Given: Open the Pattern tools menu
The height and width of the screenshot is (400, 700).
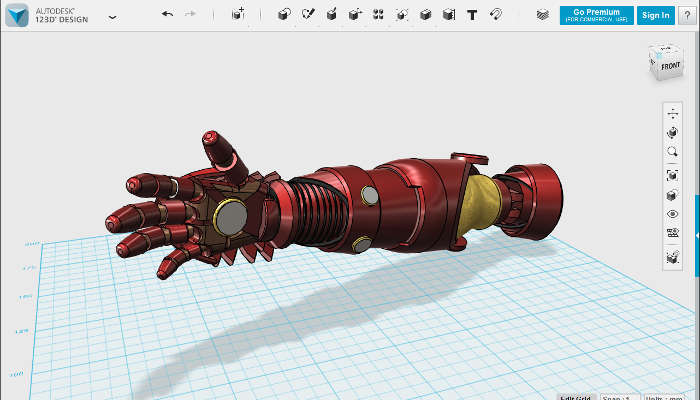Looking at the screenshot, I should click(x=378, y=15).
